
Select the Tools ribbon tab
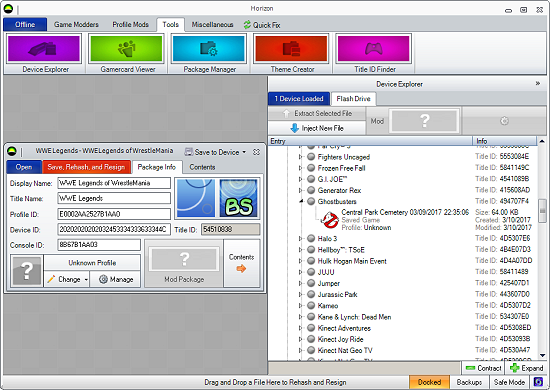[170, 25]
